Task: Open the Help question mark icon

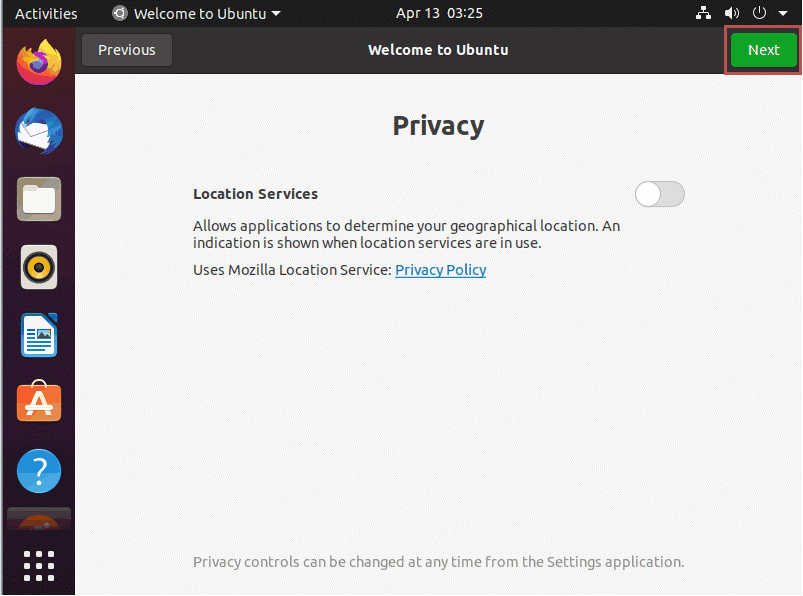Action: [x=39, y=471]
